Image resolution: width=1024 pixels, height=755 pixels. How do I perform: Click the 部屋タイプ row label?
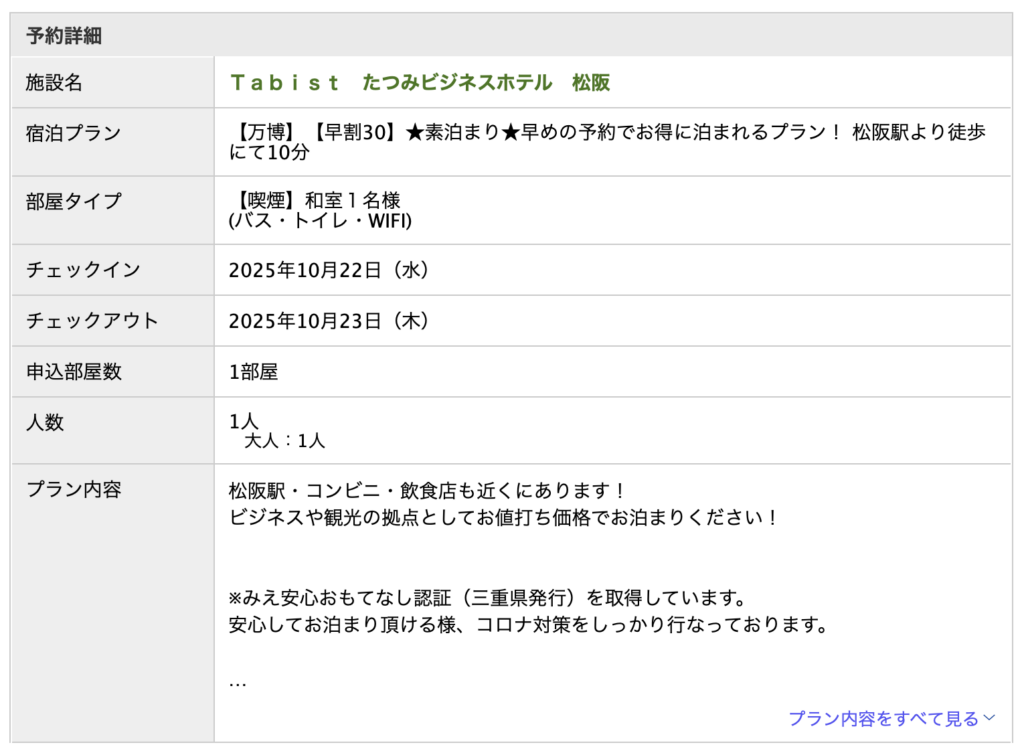coord(73,201)
